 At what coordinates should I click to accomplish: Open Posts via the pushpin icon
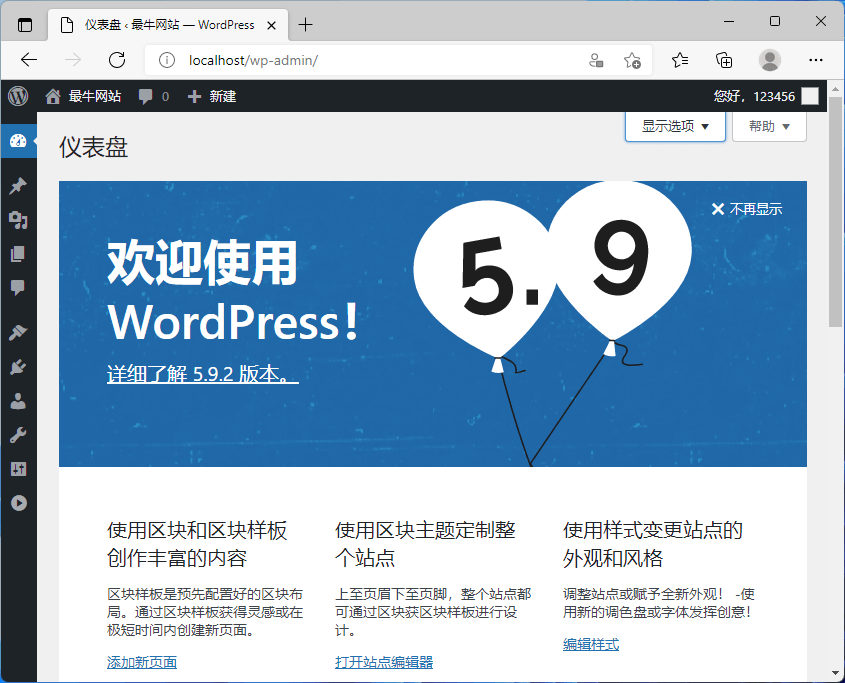tap(18, 187)
